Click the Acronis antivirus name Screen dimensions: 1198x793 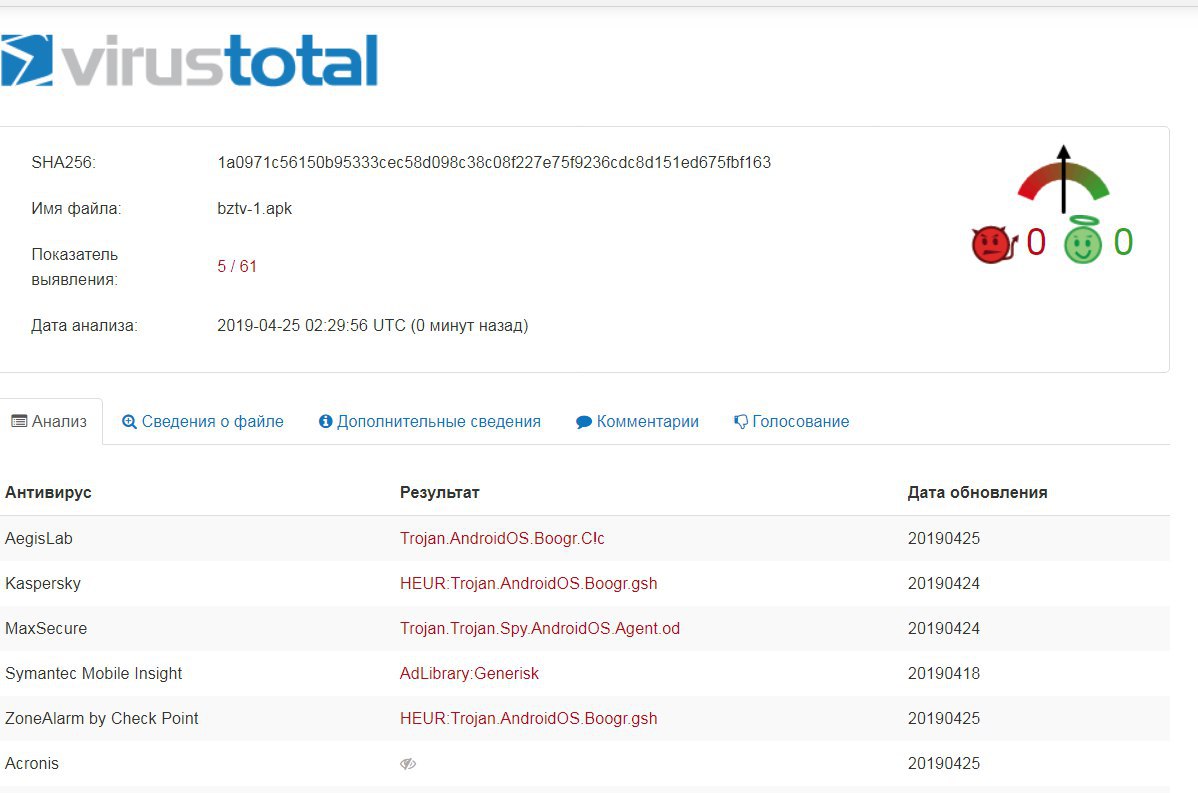coord(32,763)
